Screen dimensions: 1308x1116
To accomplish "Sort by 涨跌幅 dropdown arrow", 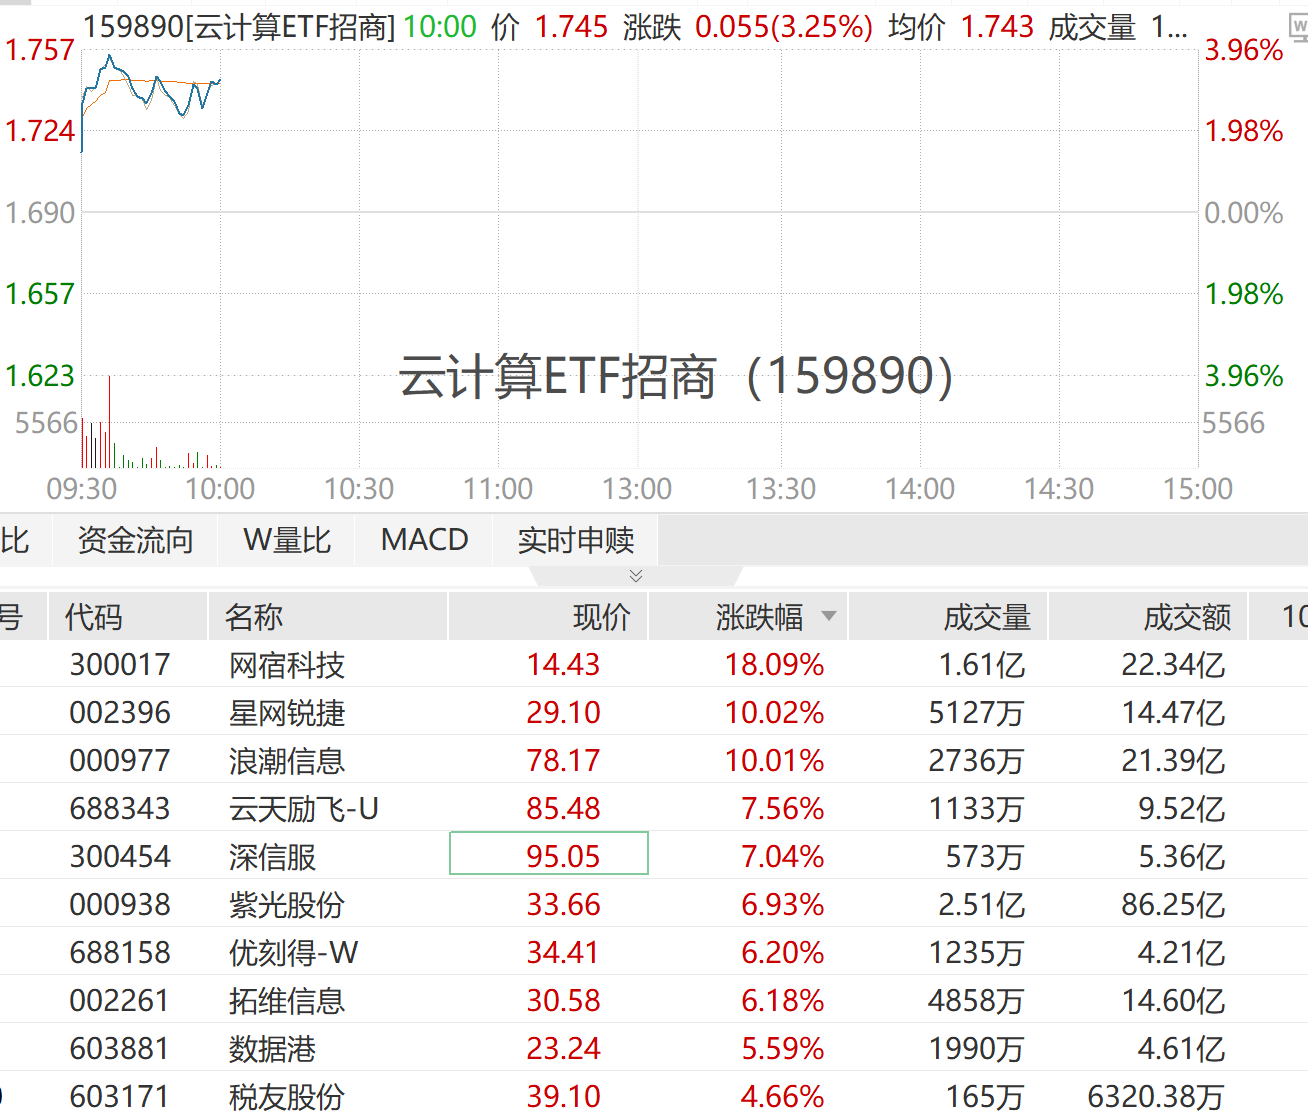I will 829,616.
